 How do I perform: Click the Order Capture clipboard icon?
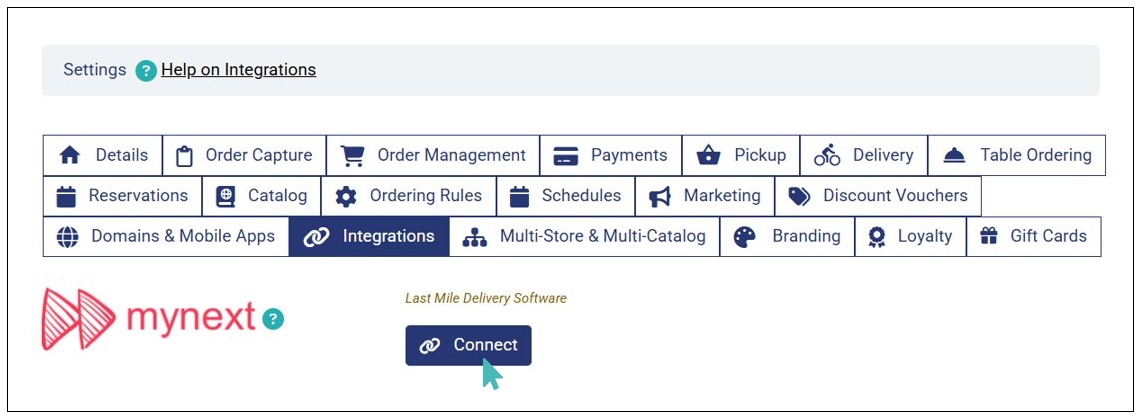183,155
